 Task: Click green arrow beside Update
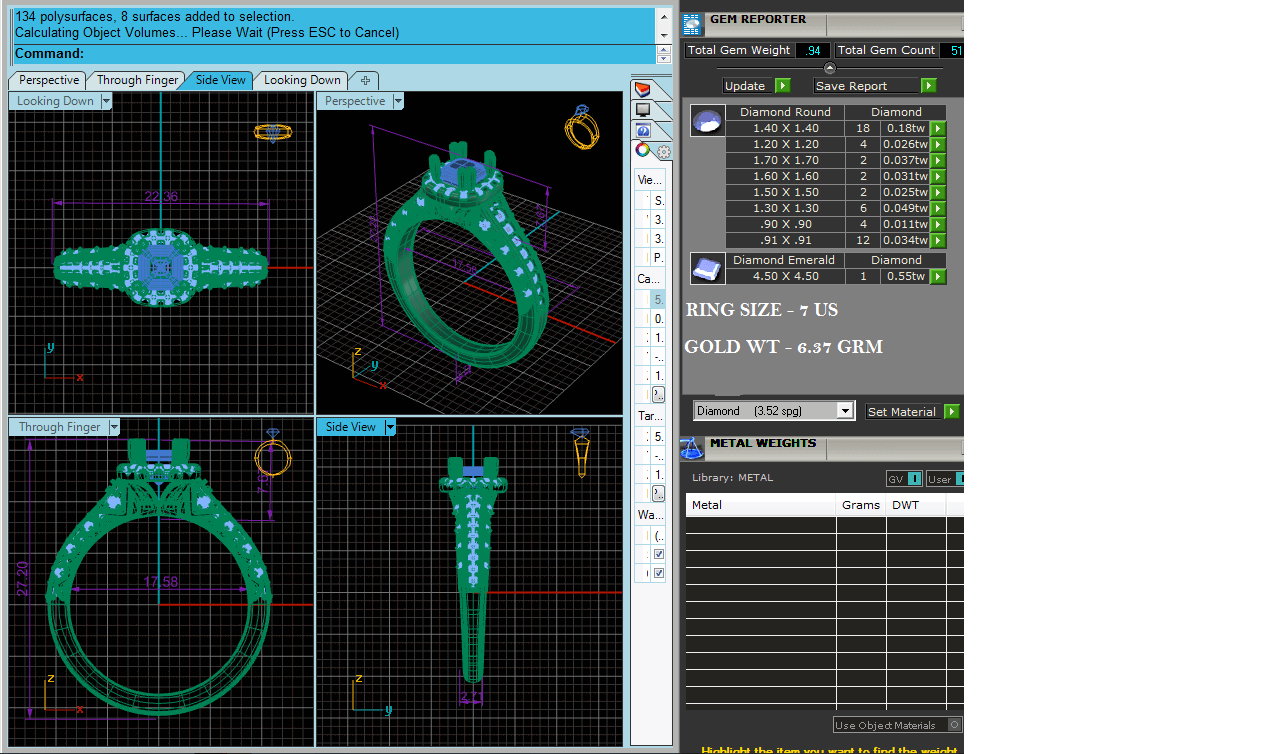point(783,86)
